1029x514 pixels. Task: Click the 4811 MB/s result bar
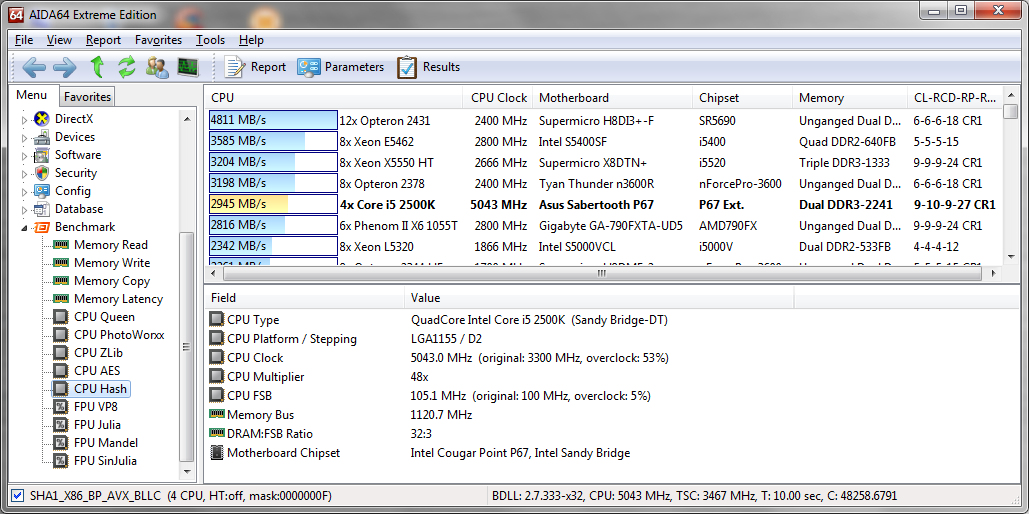pos(273,121)
